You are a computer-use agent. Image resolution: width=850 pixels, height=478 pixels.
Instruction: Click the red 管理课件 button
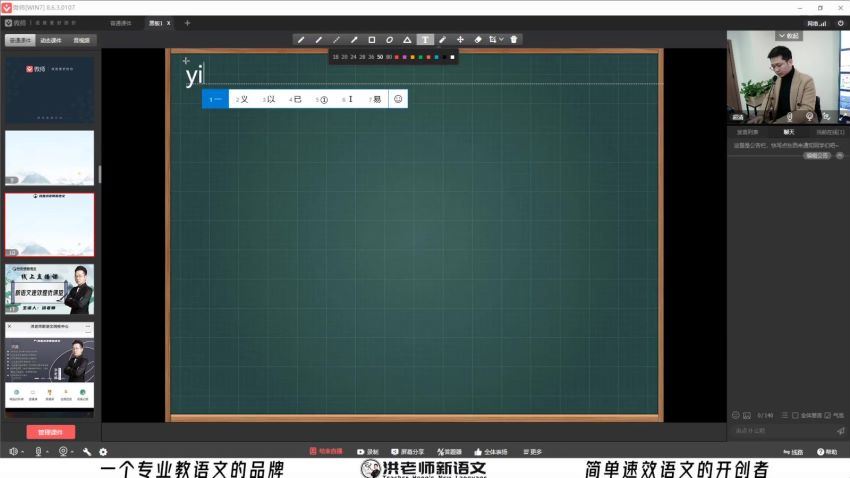(50, 432)
